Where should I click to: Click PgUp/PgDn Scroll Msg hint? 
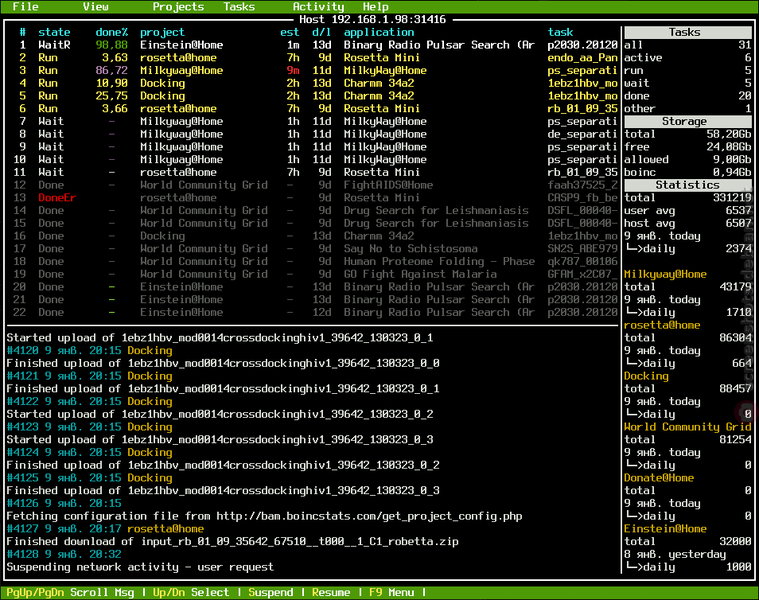(x=70, y=592)
